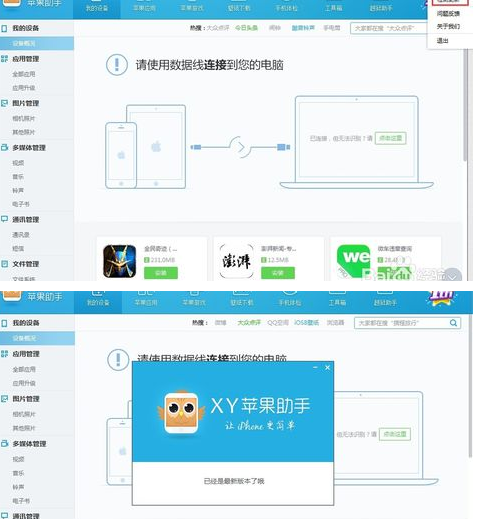Screen dimensions: 481x519
Task: Select 设备概况 in lower window sidebar
Action: pyautogui.click(x=37, y=338)
